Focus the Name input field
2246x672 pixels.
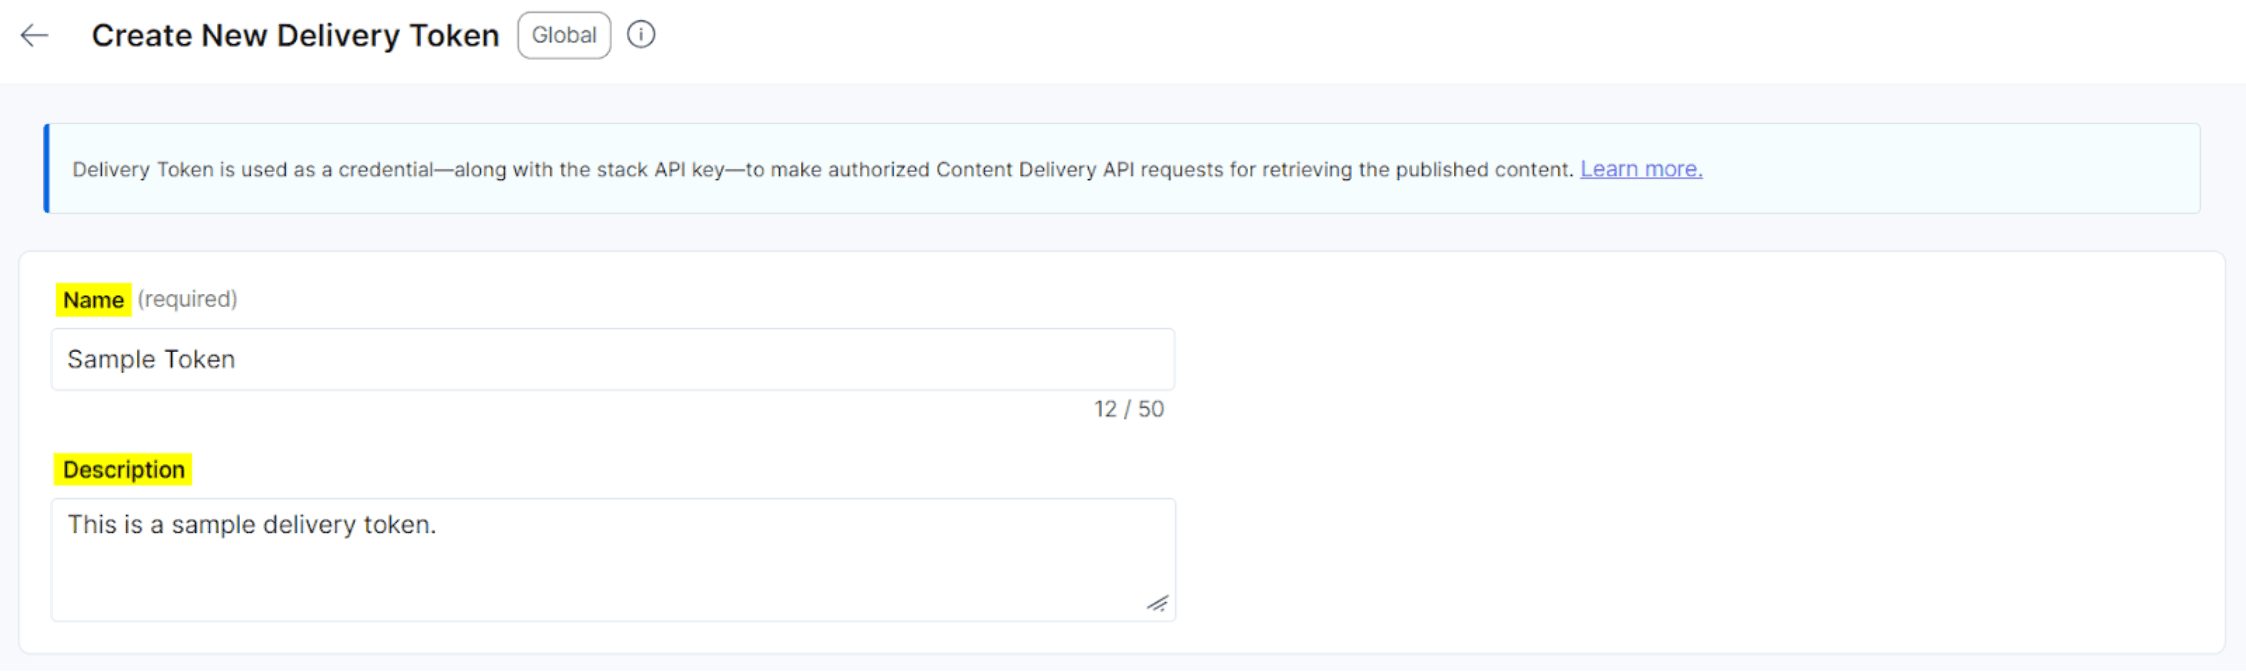(612, 359)
